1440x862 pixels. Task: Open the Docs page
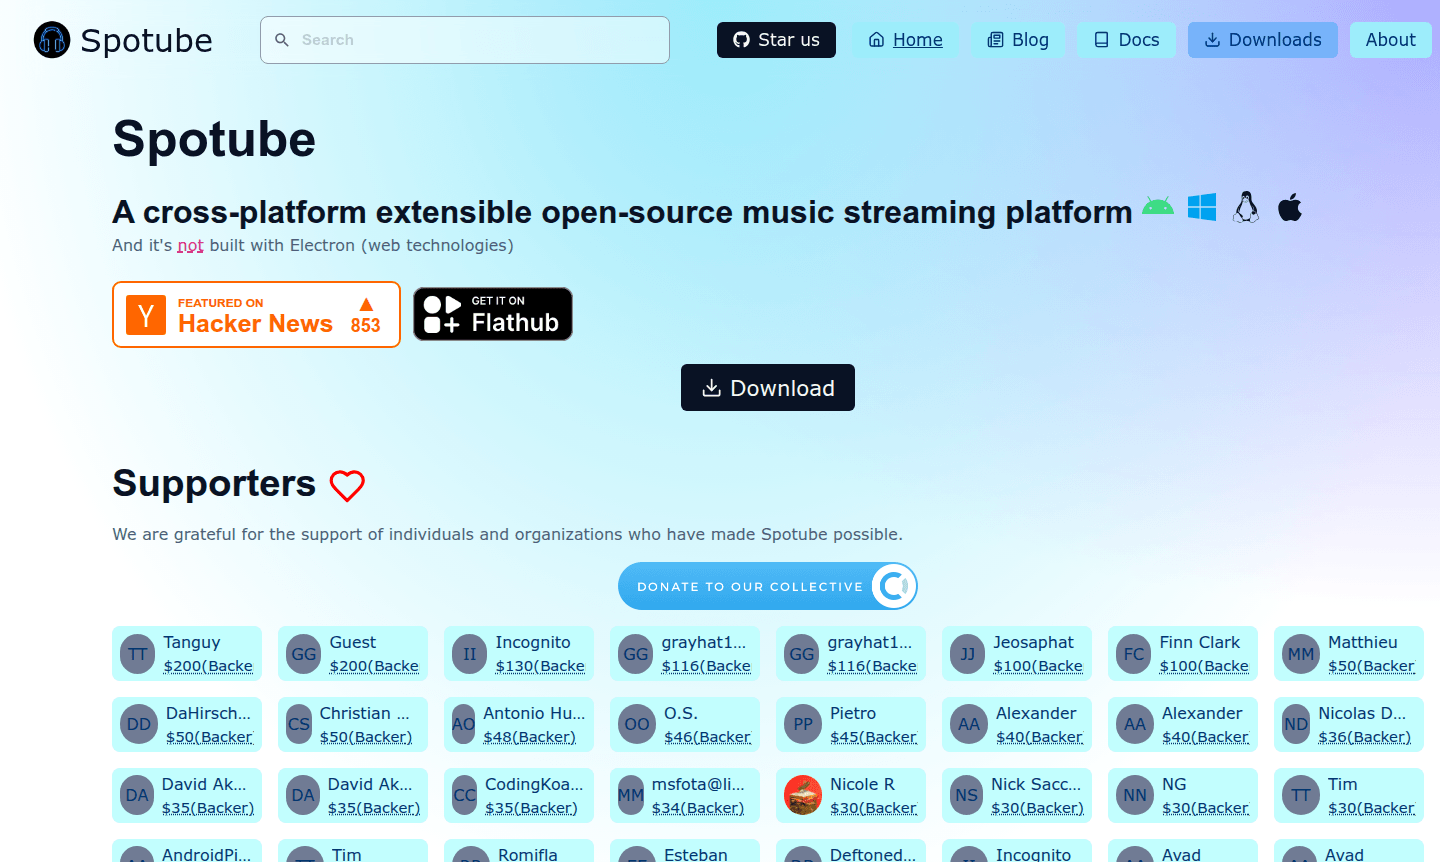click(x=1126, y=40)
